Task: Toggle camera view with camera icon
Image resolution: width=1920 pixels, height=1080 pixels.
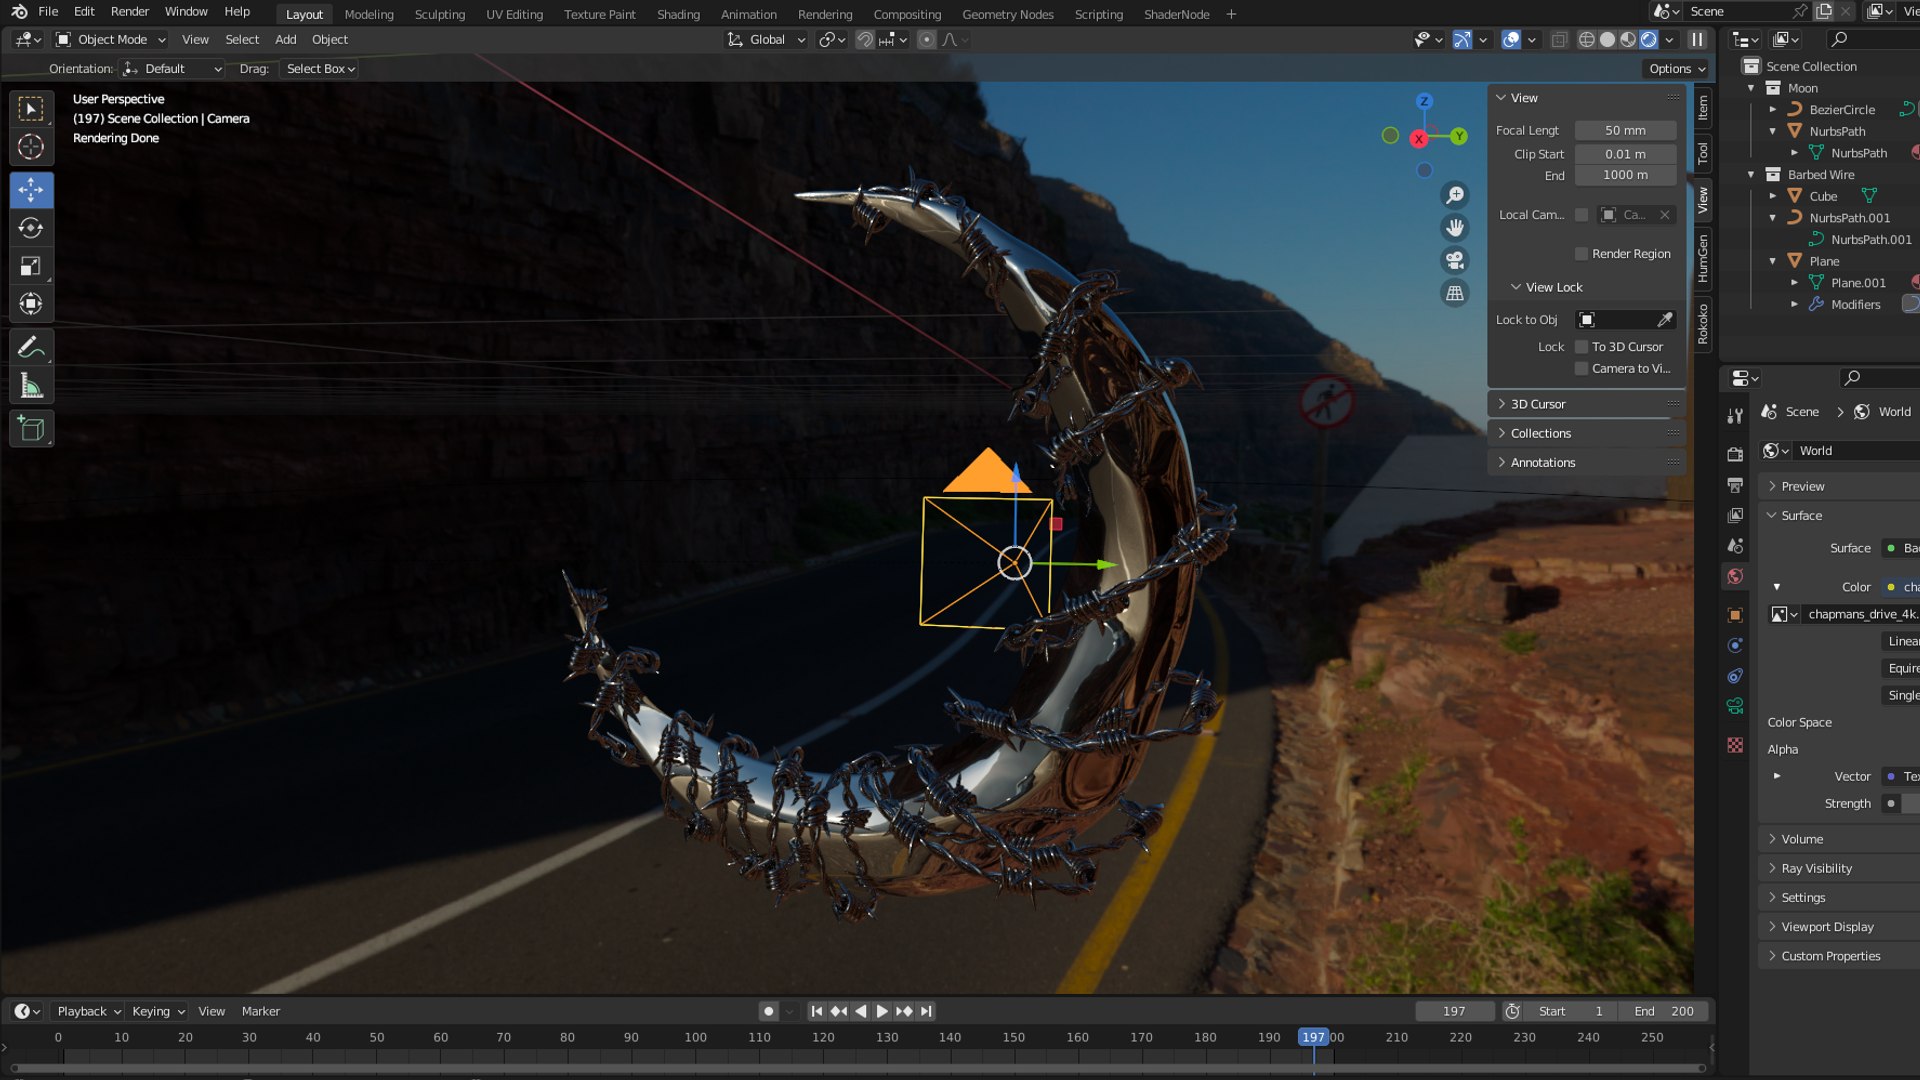Action: pos(1455,261)
